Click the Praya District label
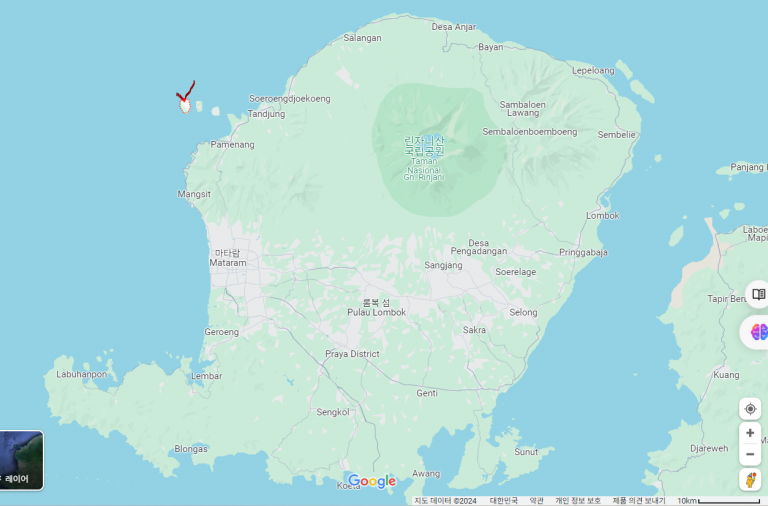This screenshot has height=506, width=768. click(352, 354)
